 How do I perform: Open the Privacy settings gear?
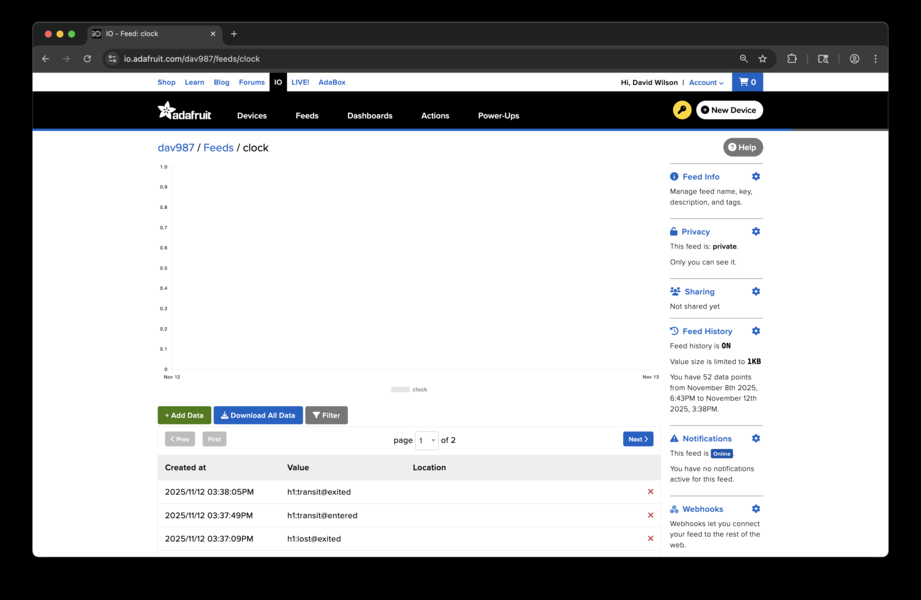(x=756, y=231)
